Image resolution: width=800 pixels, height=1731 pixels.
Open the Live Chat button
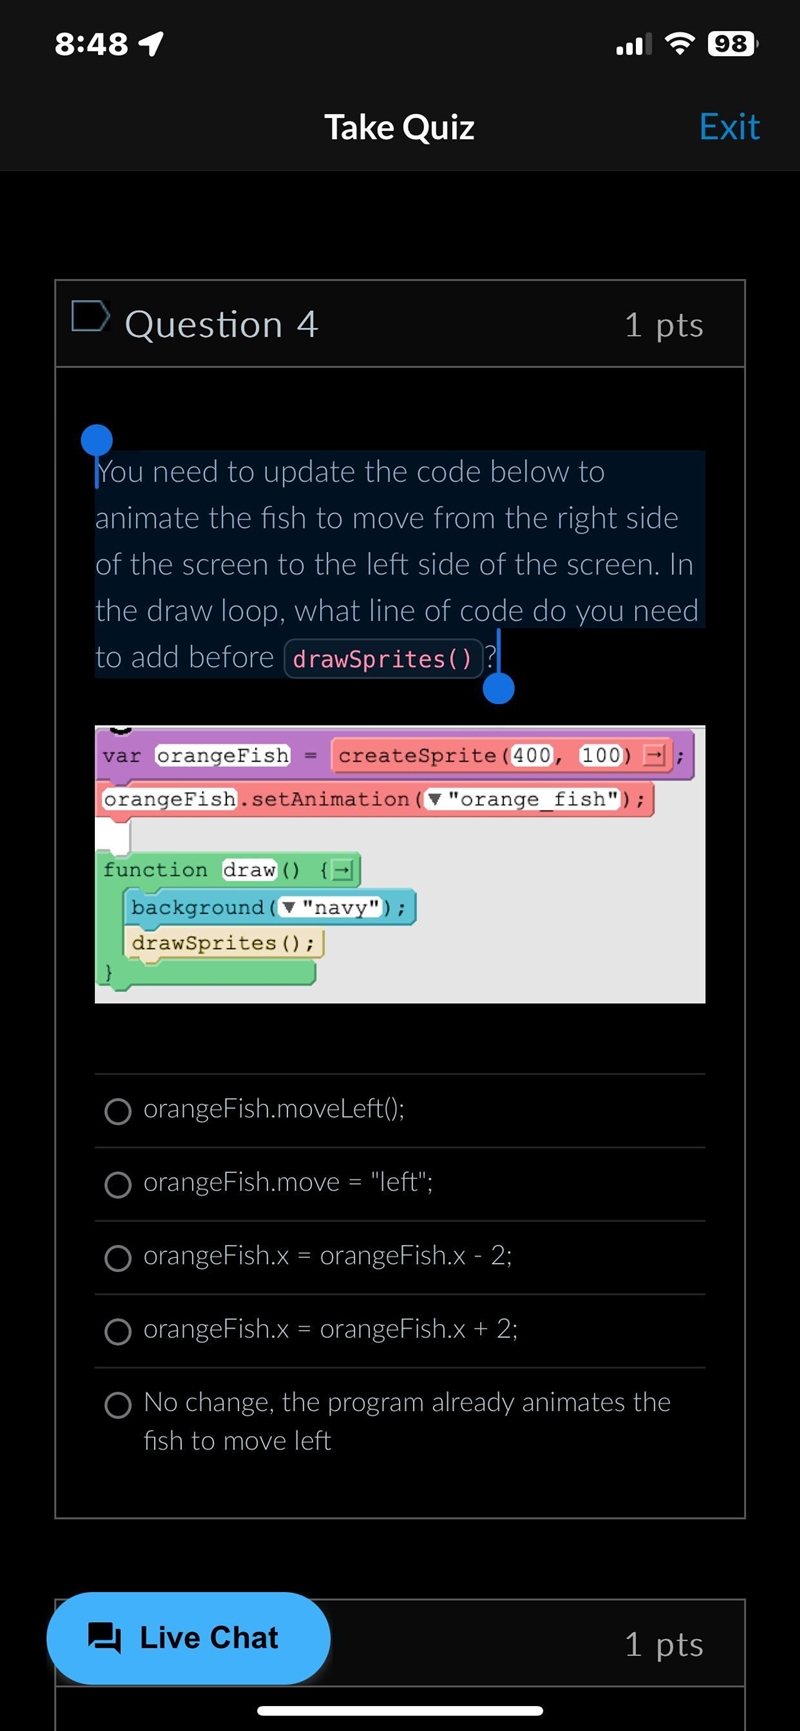188,1638
